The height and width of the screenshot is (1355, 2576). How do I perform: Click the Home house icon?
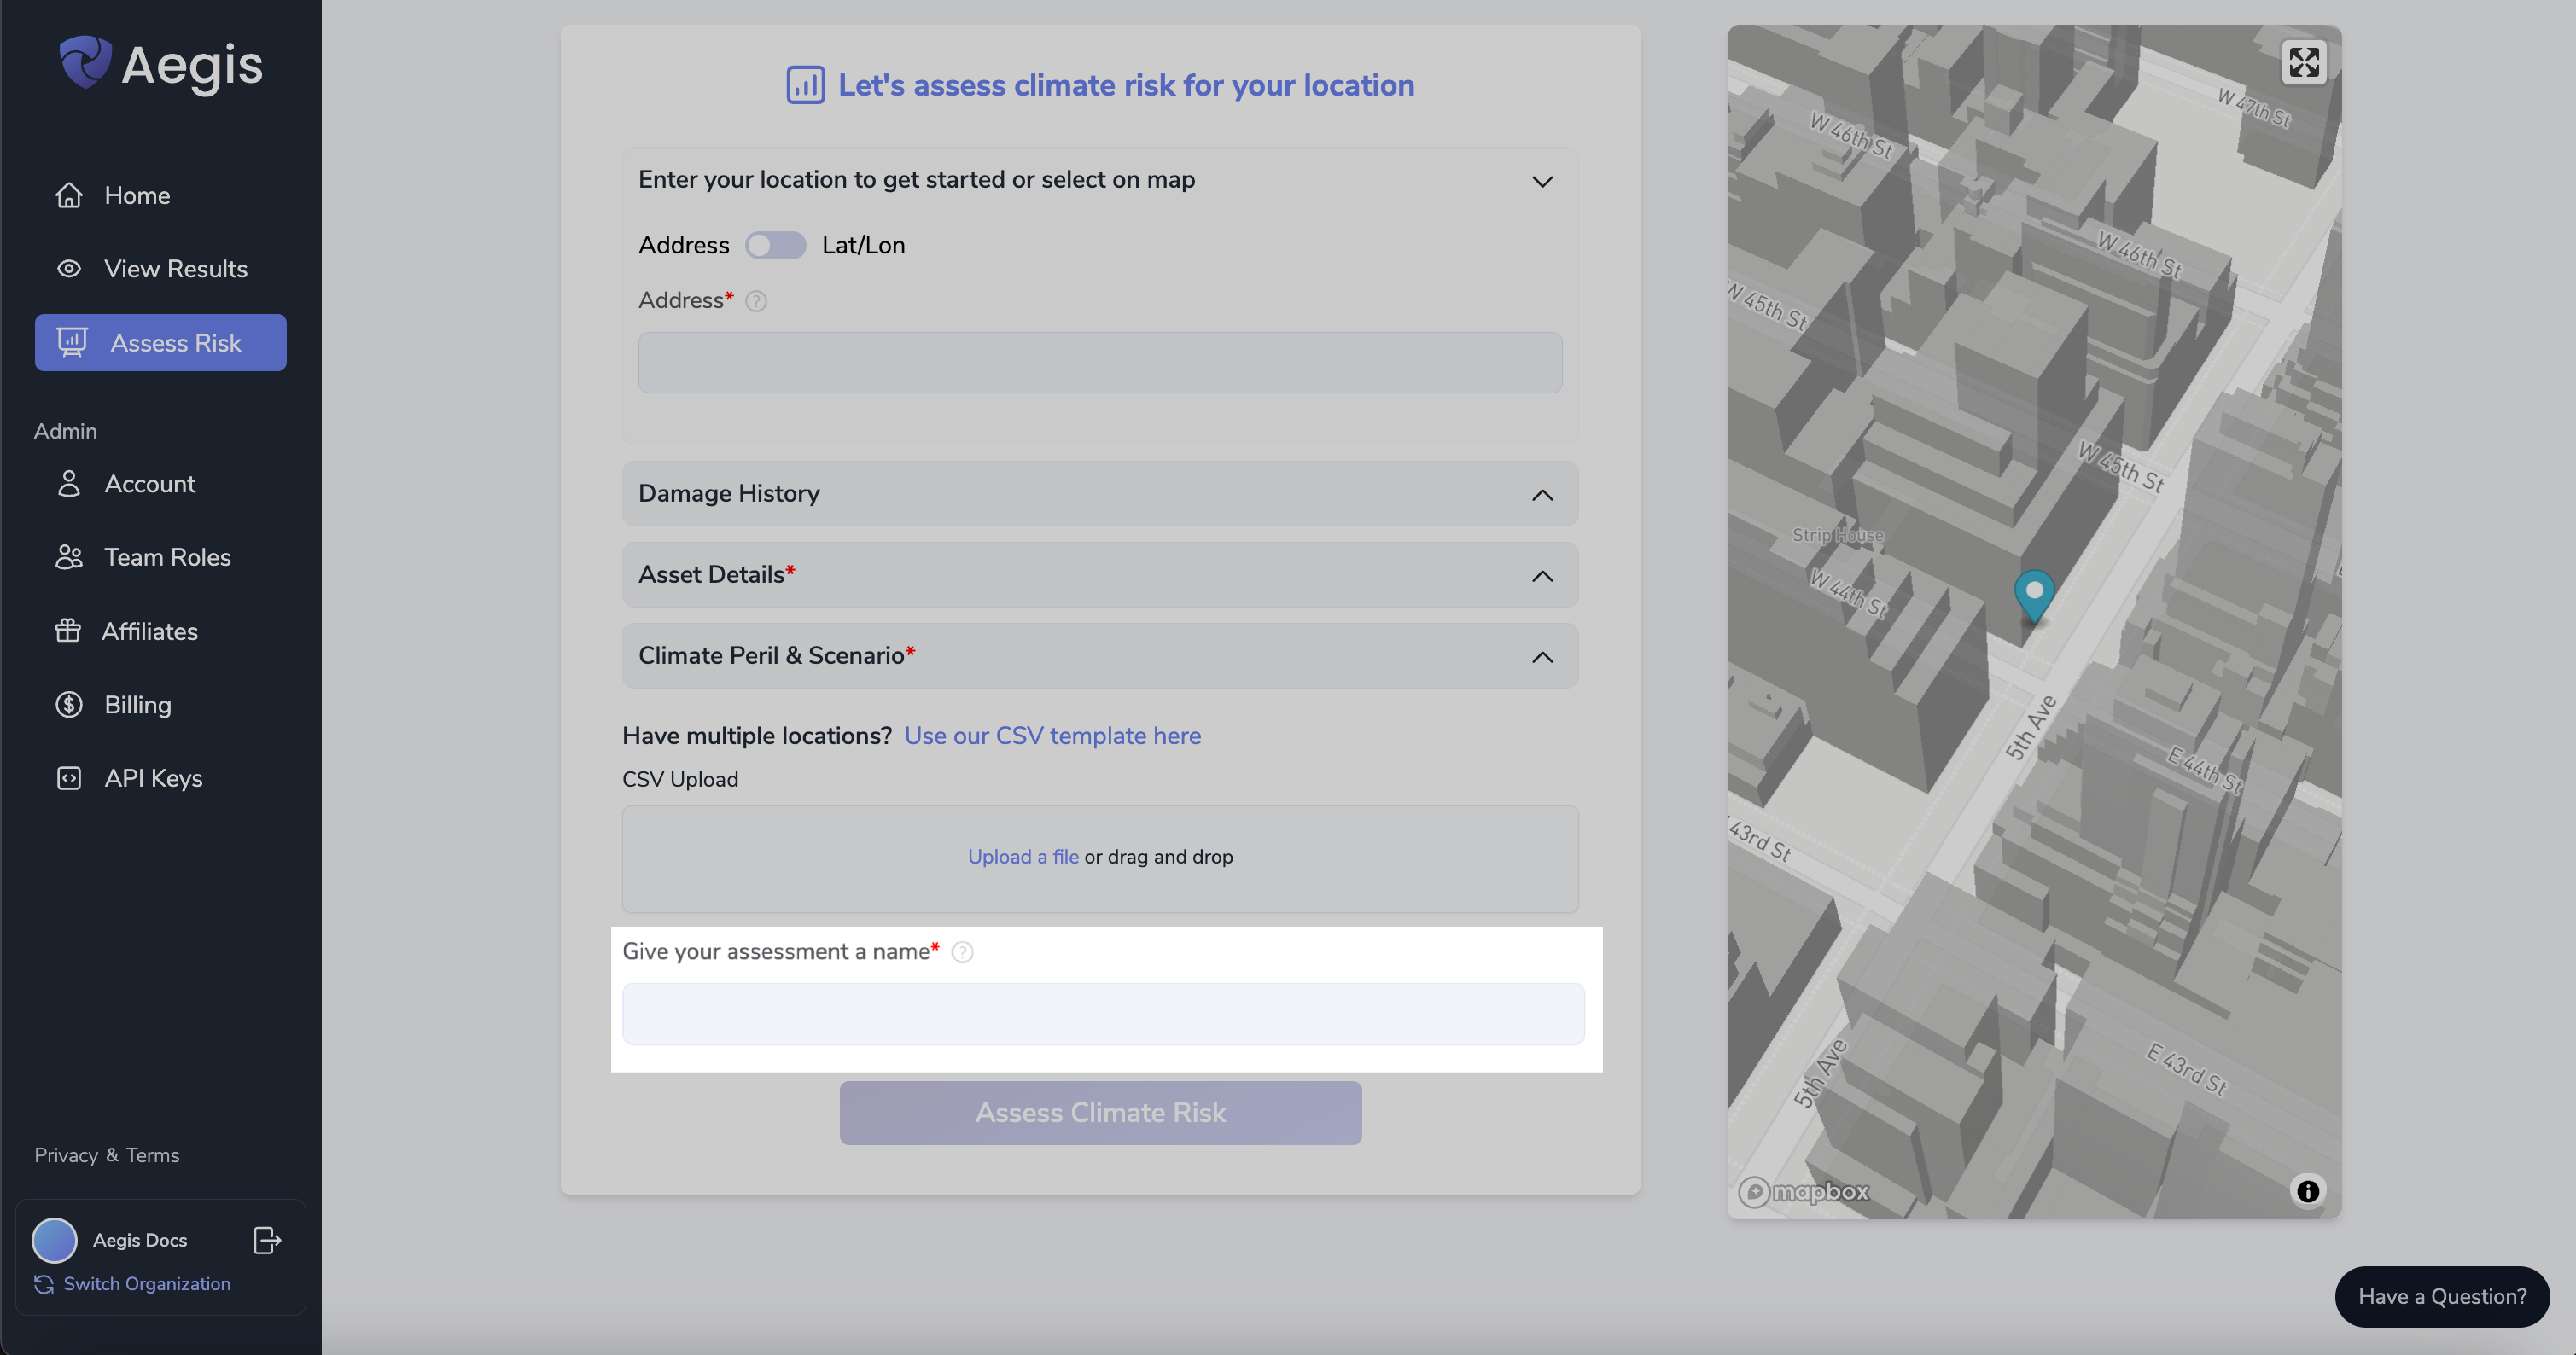coord(69,195)
